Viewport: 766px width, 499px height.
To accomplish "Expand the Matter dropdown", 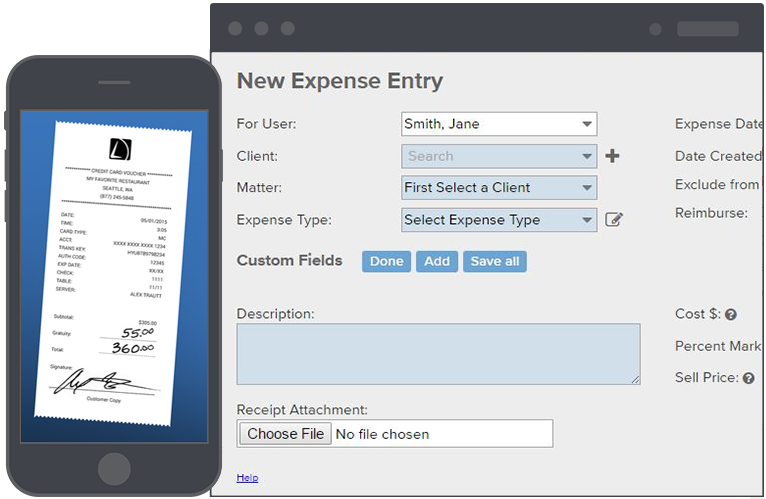I will click(x=499, y=188).
